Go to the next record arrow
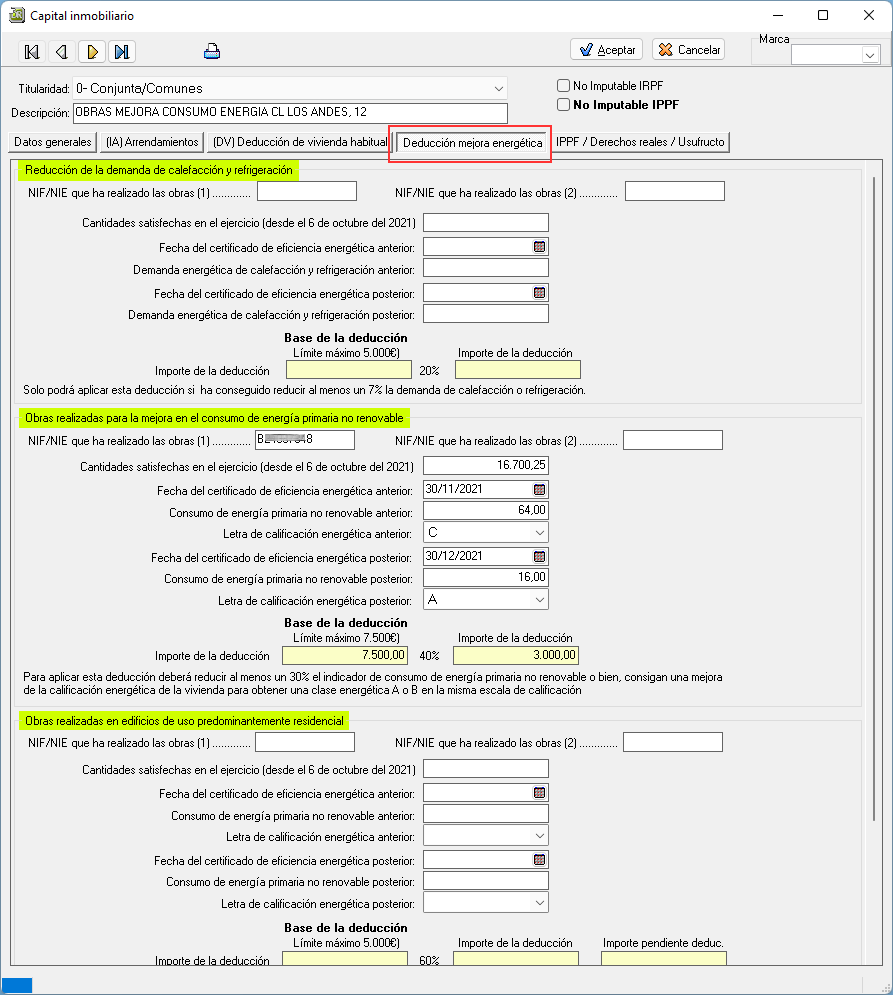Image resolution: width=893 pixels, height=995 pixels. point(92,51)
